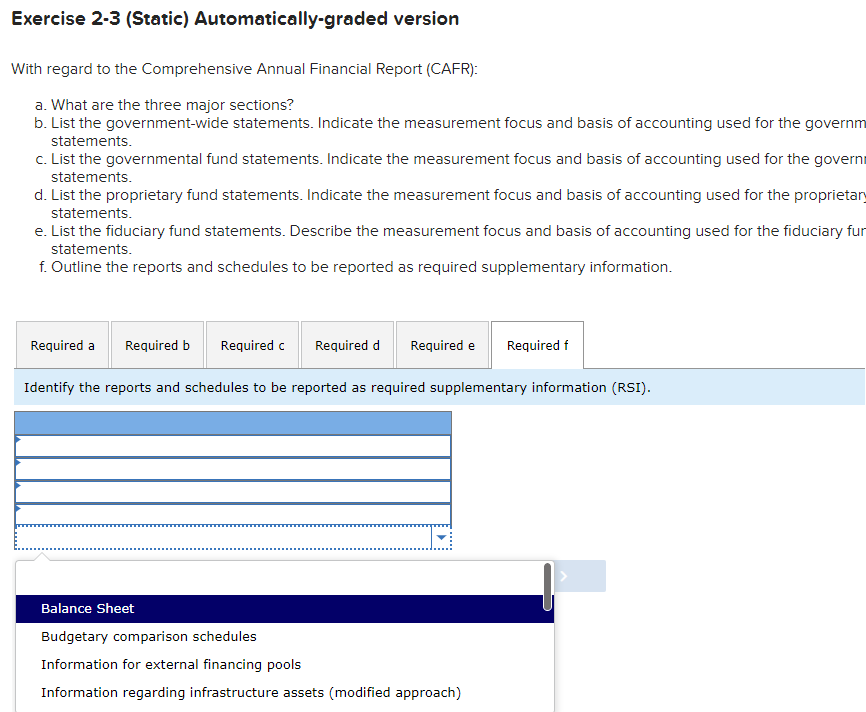This screenshot has height=712, width=866.
Task: Select the Required f tab
Action: 537,345
